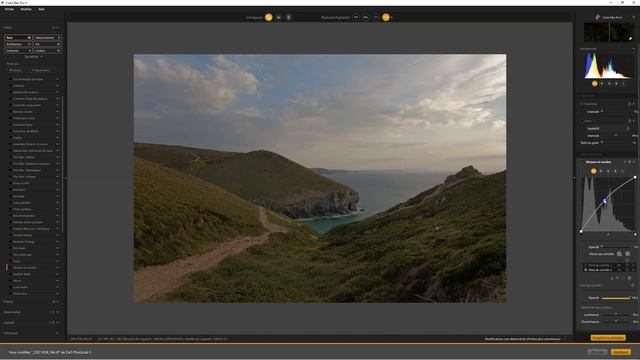The width and height of the screenshot is (640, 360).
Task: Open presets arrow for Niveaux et courbes row
Action: click(x=58, y=268)
